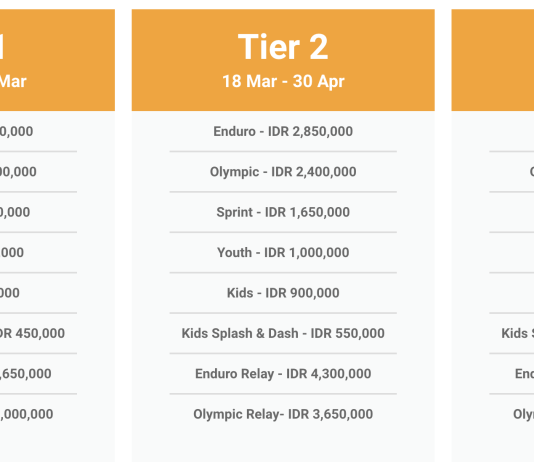The height and width of the screenshot is (462, 534).
Task: Select cut-off Kids S row in right column
Action: coord(517,333)
